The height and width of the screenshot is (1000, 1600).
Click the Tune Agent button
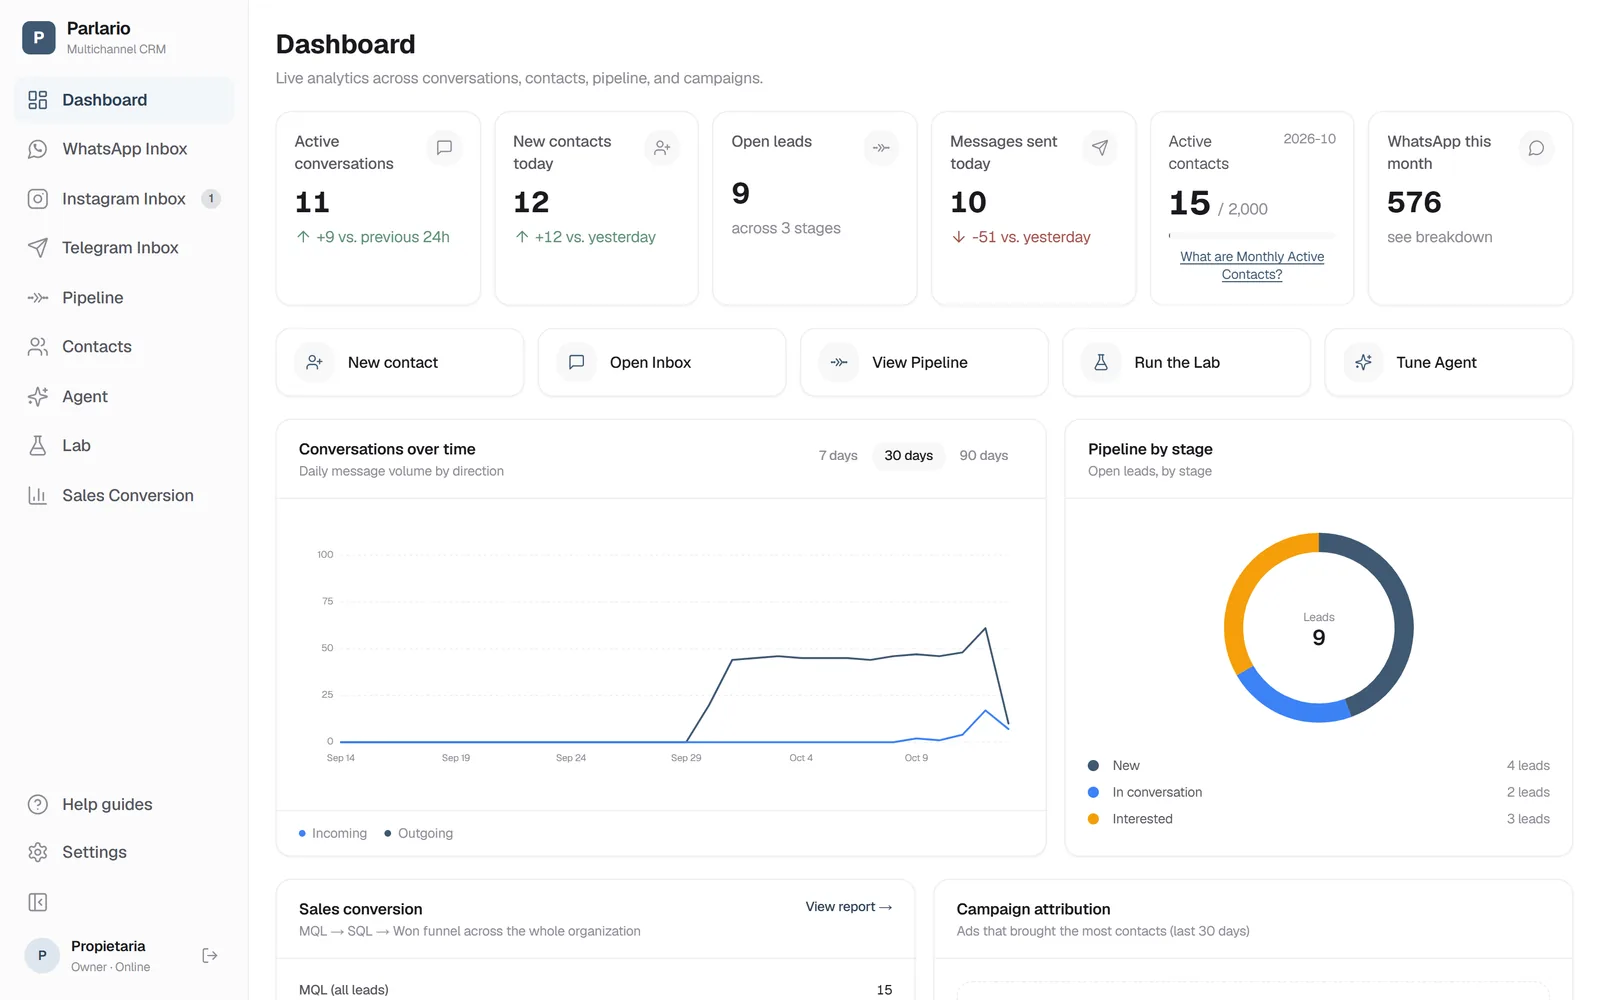[1449, 363]
